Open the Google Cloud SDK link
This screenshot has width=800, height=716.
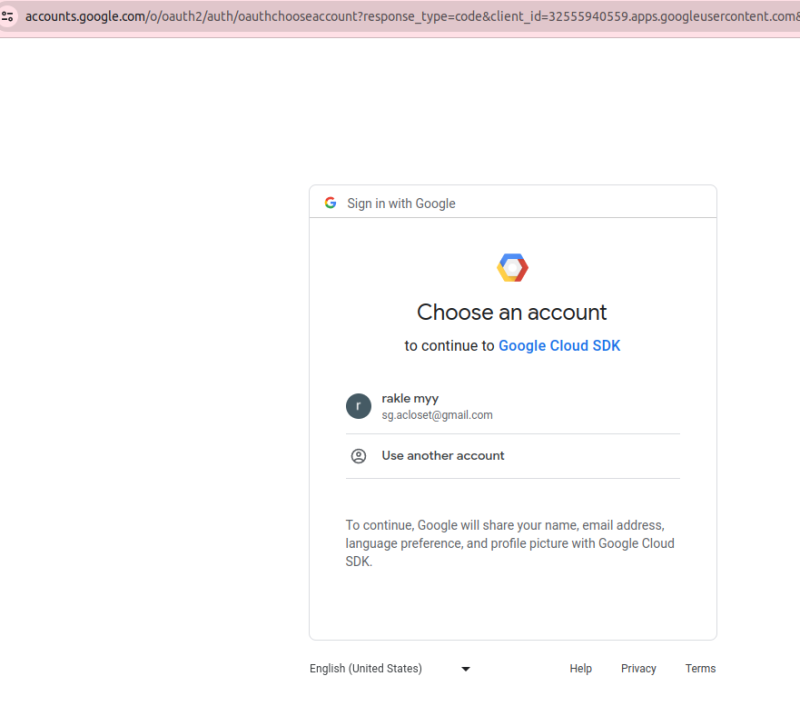coord(560,346)
